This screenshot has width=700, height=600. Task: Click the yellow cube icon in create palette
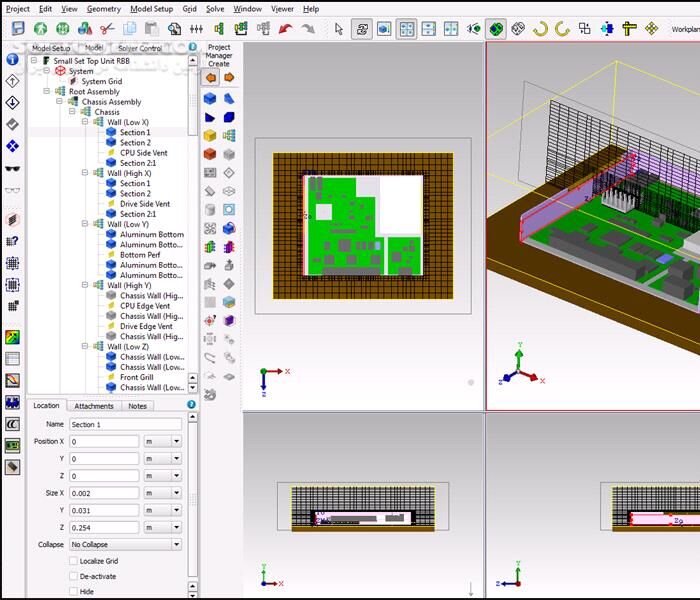click(x=210, y=136)
